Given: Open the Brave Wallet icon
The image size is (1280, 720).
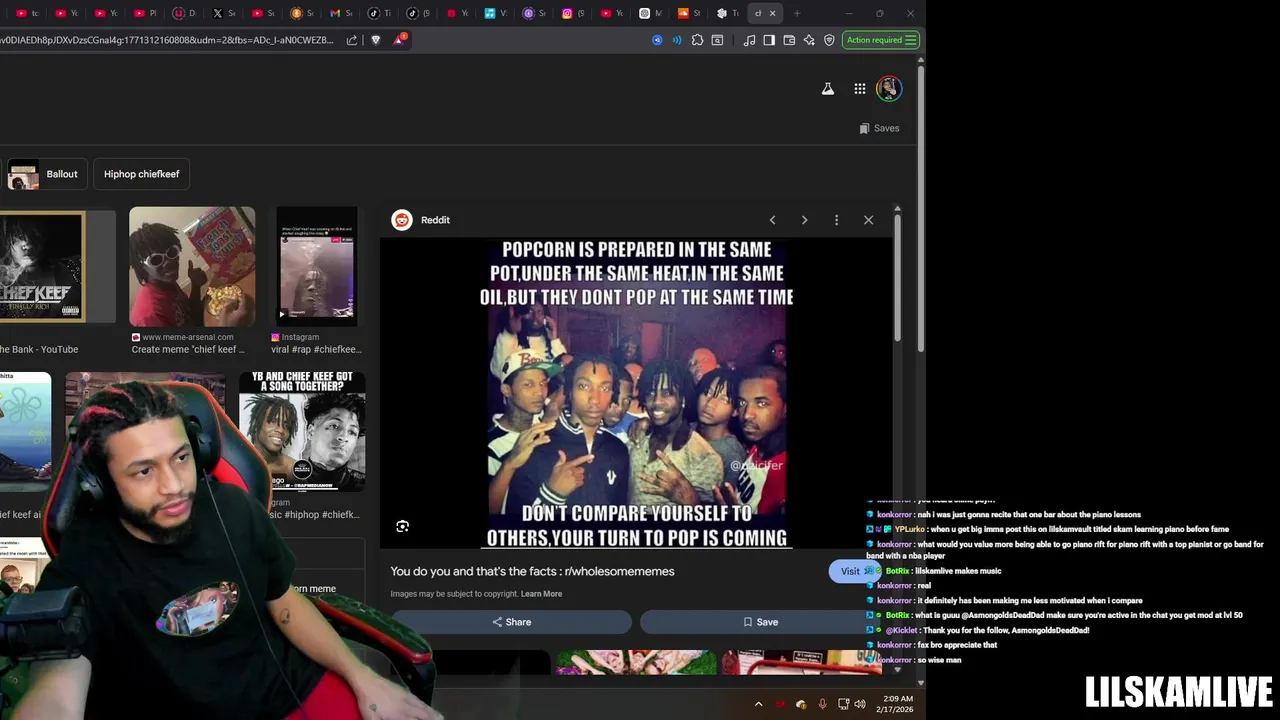Looking at the screenshot, I should click(x=789, y=40).
